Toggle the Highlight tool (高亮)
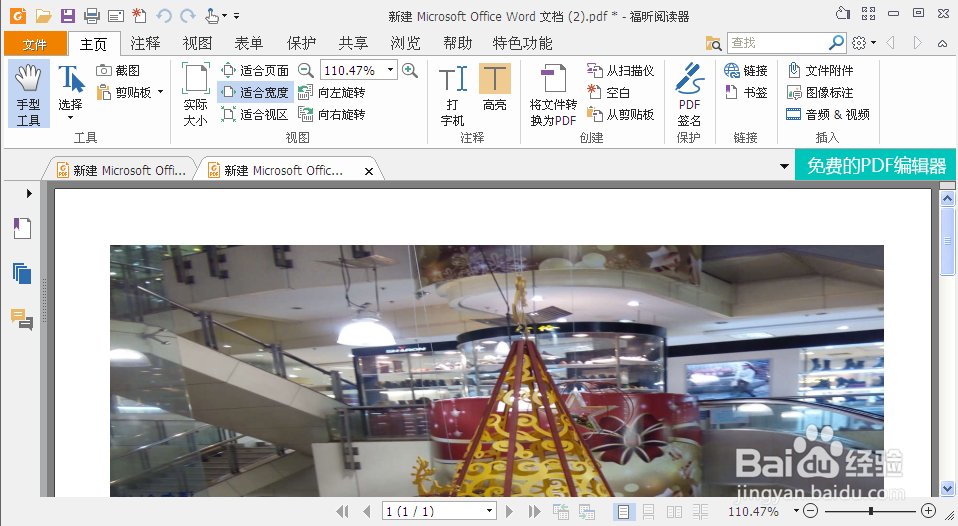 coord(494,89)
